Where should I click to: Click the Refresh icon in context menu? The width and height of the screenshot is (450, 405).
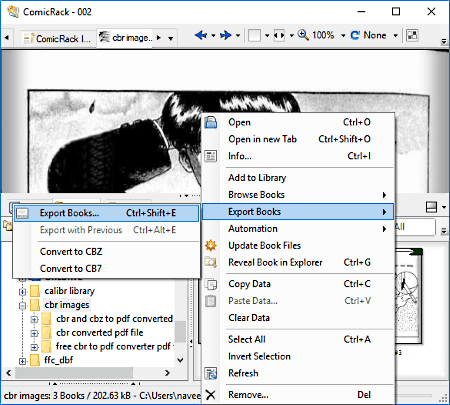211,373
